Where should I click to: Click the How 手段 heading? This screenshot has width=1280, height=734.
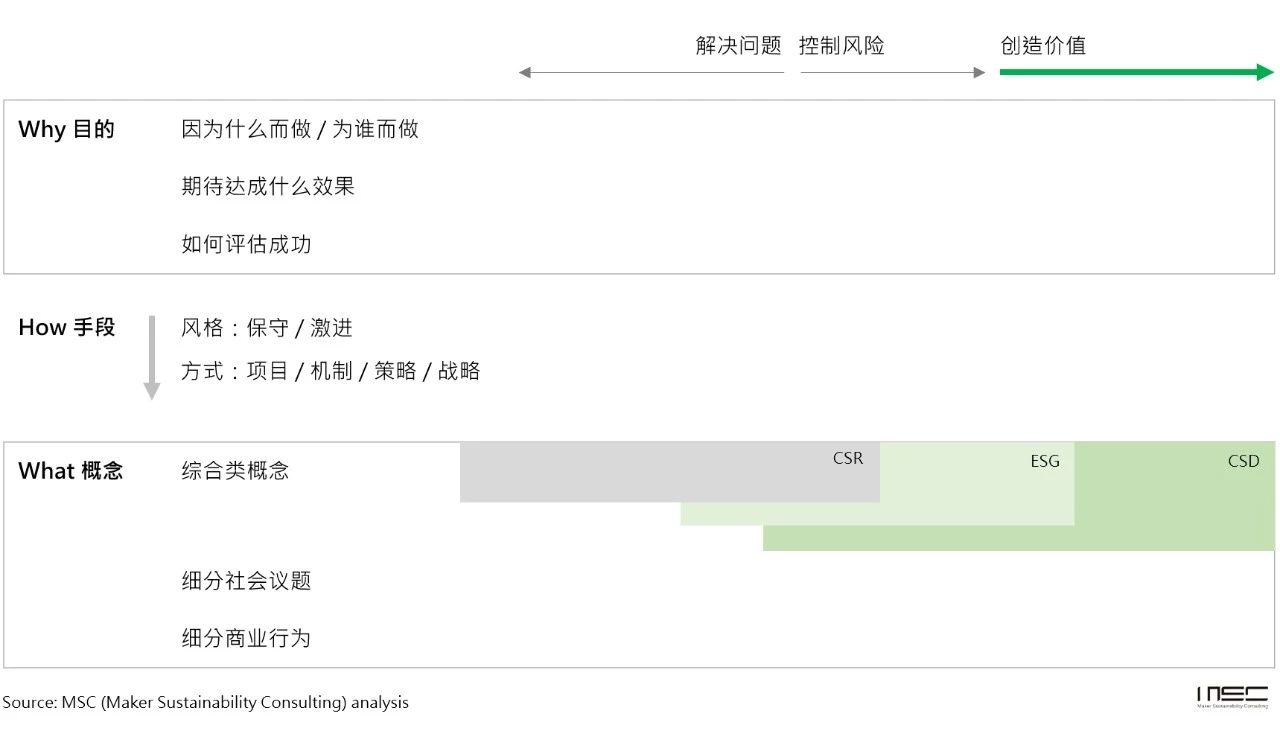pyautogui.click(x=67, y=327)
